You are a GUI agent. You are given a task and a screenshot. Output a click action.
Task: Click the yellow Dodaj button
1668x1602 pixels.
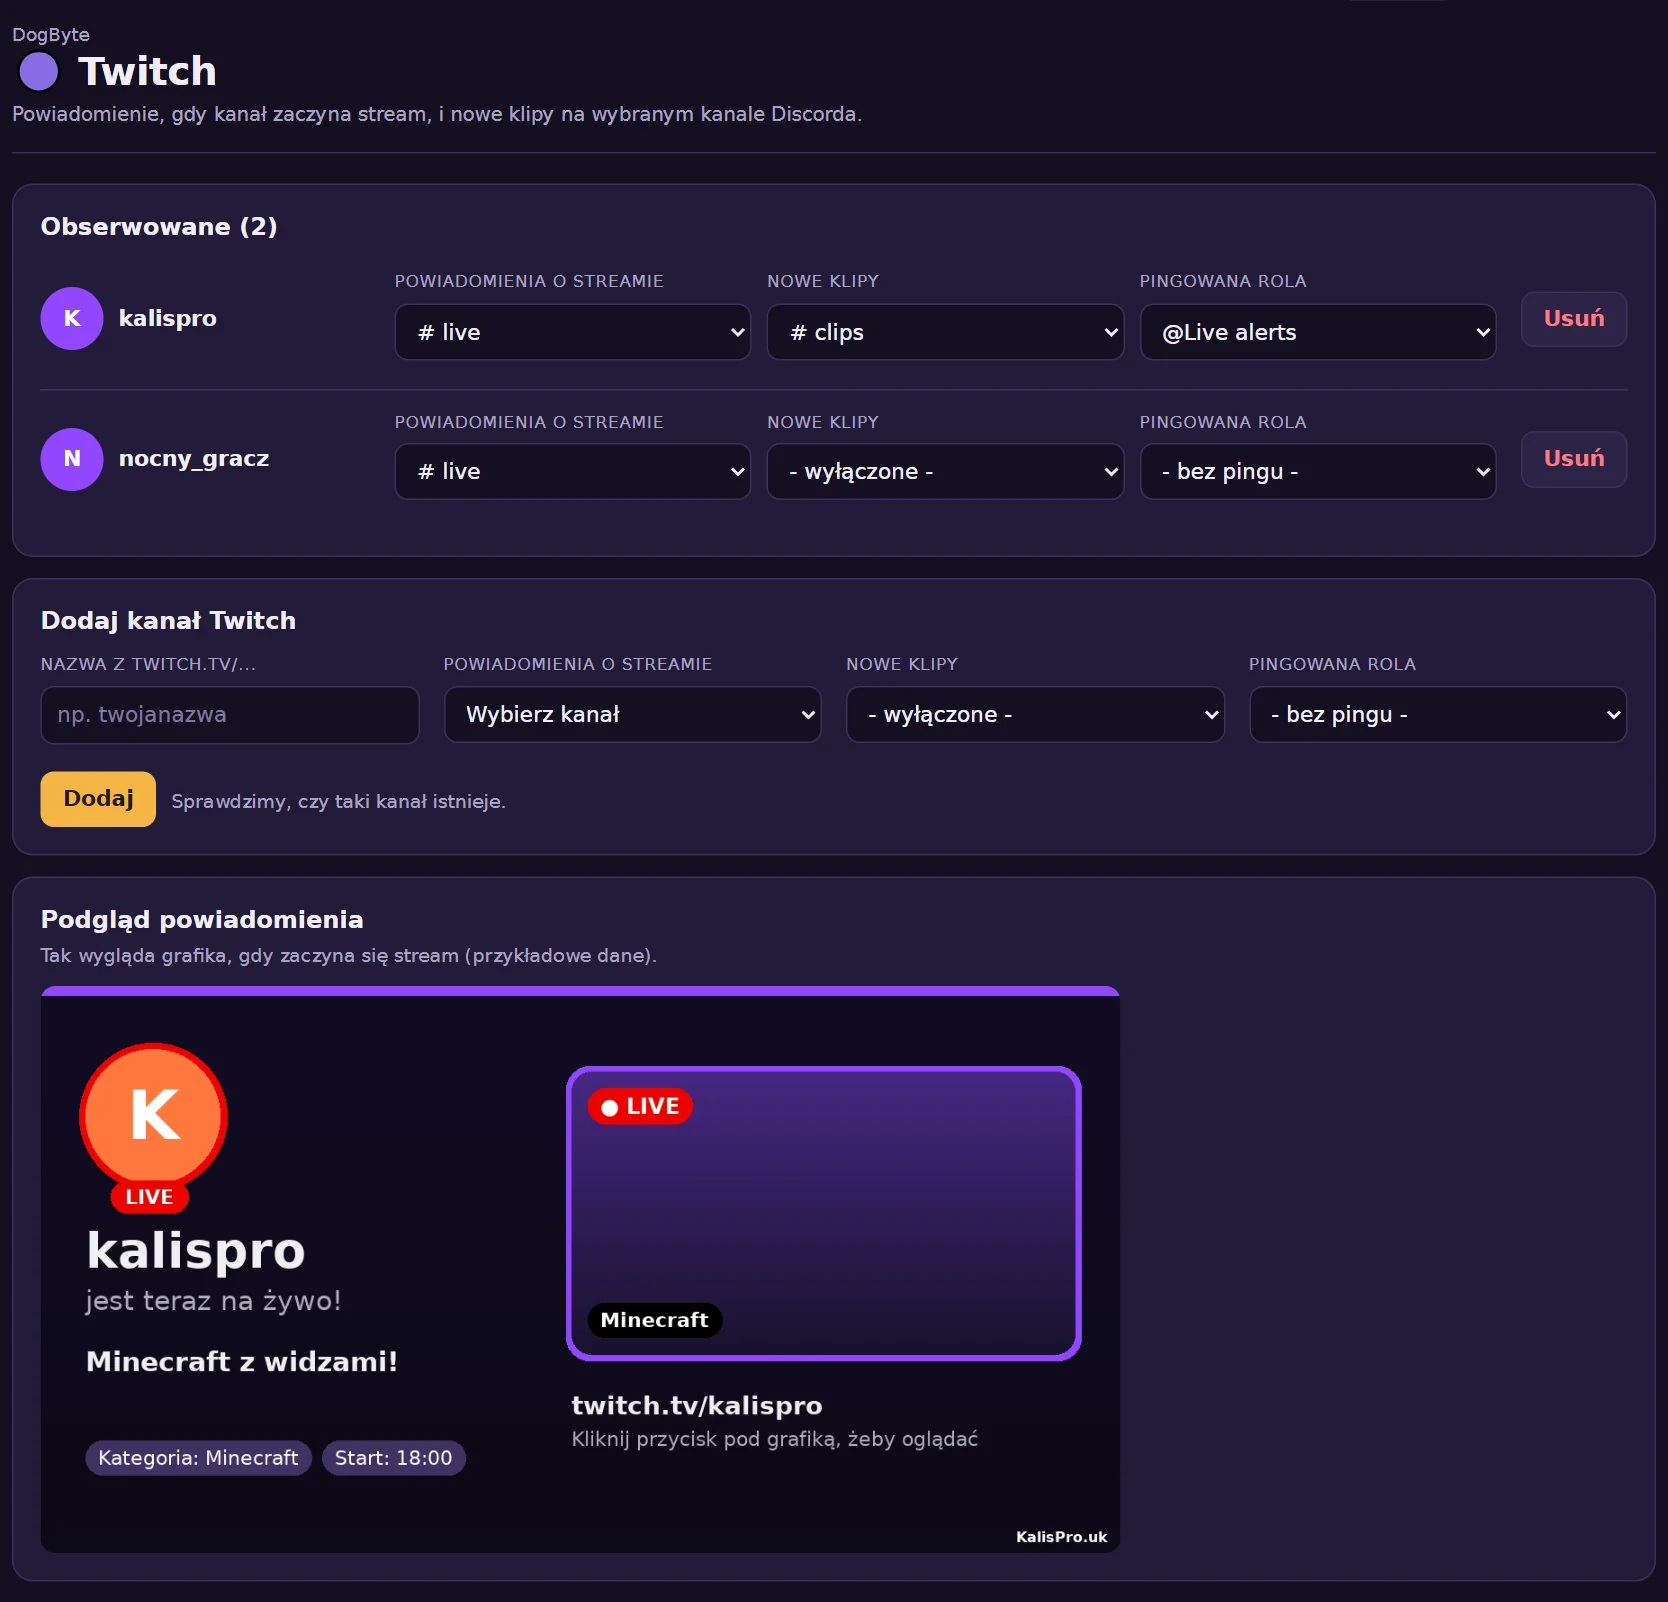[98, 799]
